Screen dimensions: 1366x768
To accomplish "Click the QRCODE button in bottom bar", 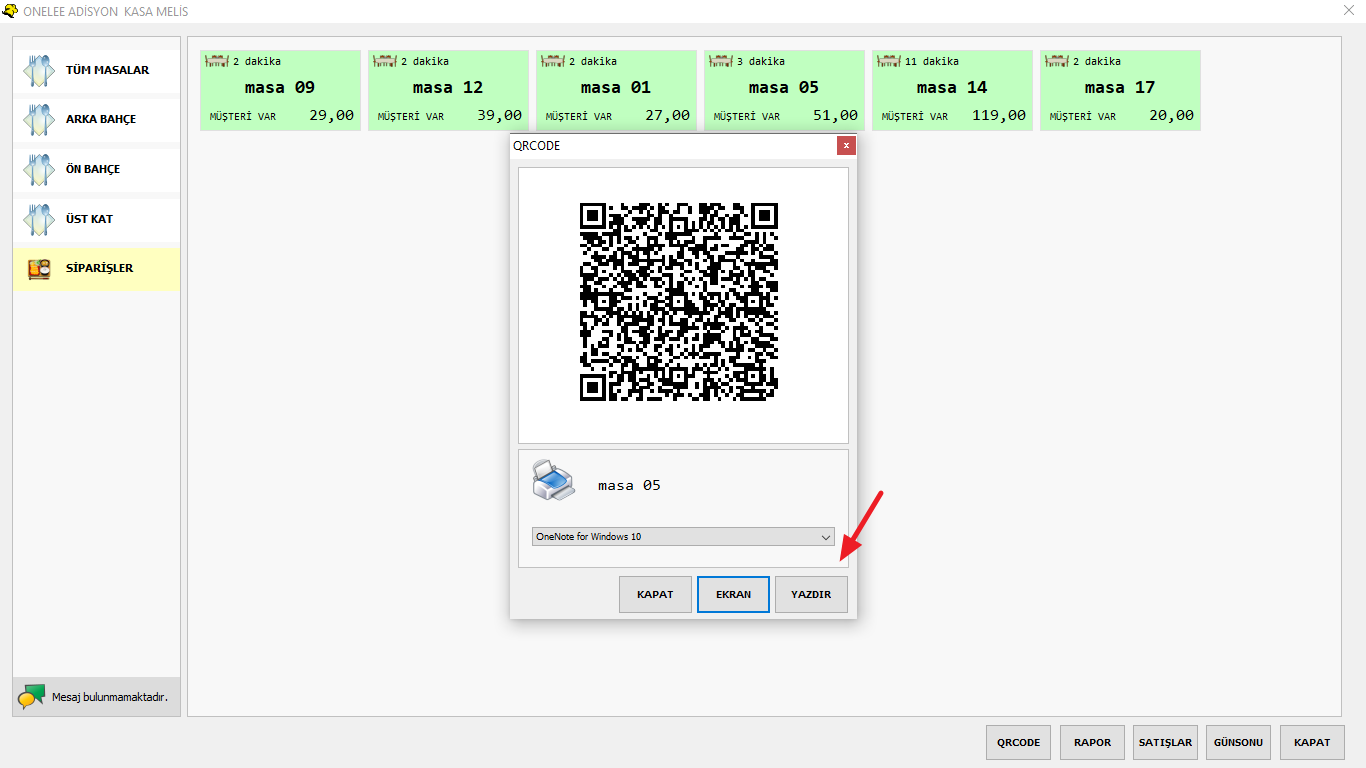I will click(1018, 743).
